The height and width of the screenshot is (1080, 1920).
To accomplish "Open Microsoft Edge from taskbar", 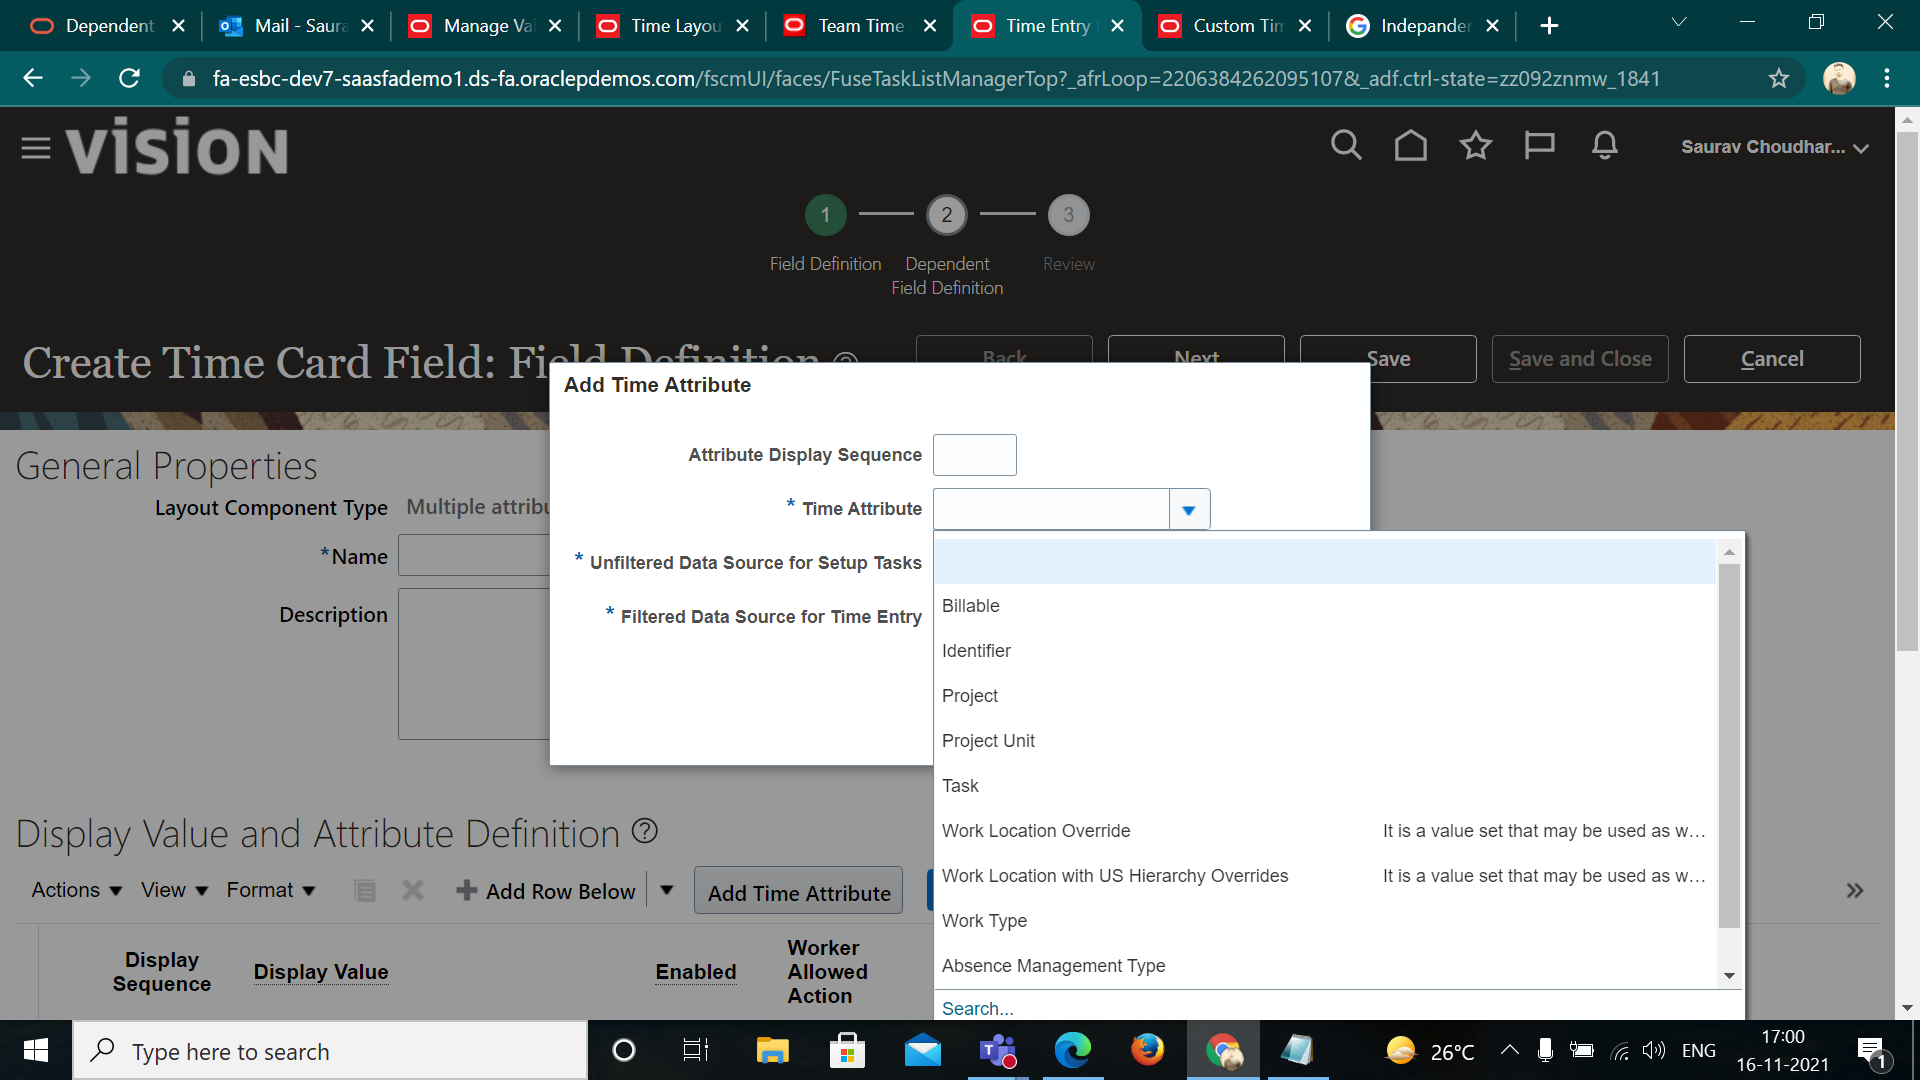I will coord(1072,1051).
